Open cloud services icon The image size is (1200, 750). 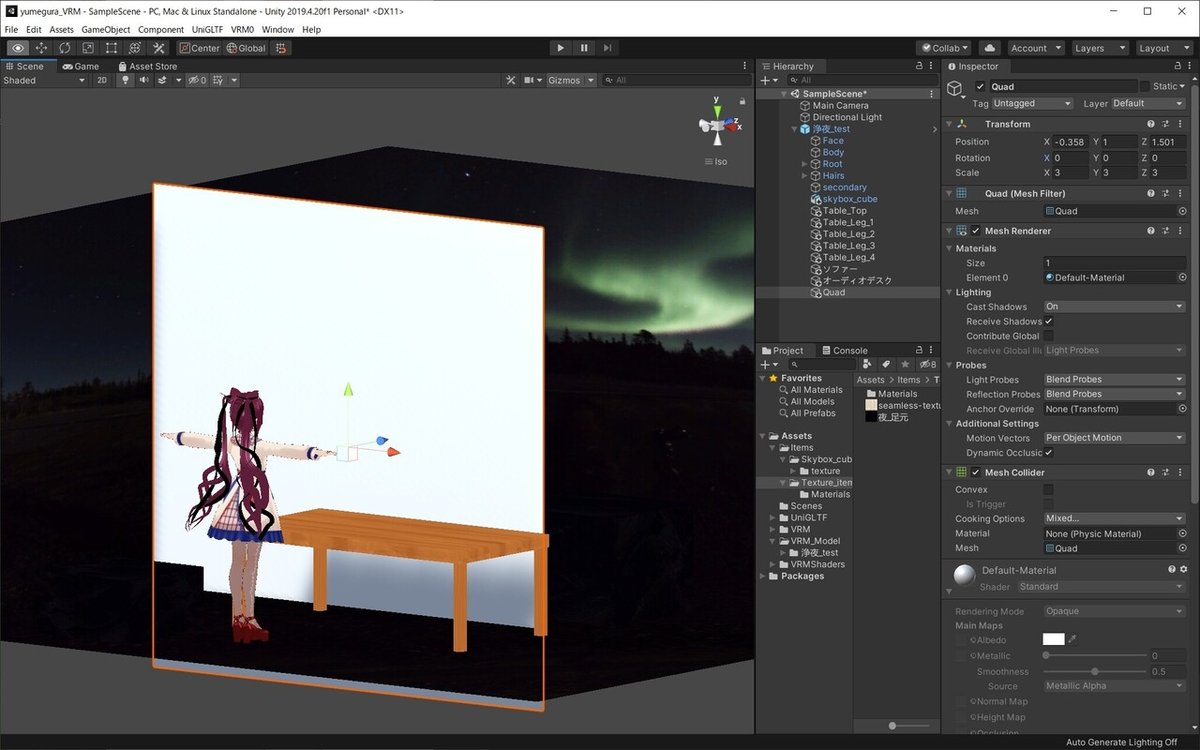pos(989,48)
